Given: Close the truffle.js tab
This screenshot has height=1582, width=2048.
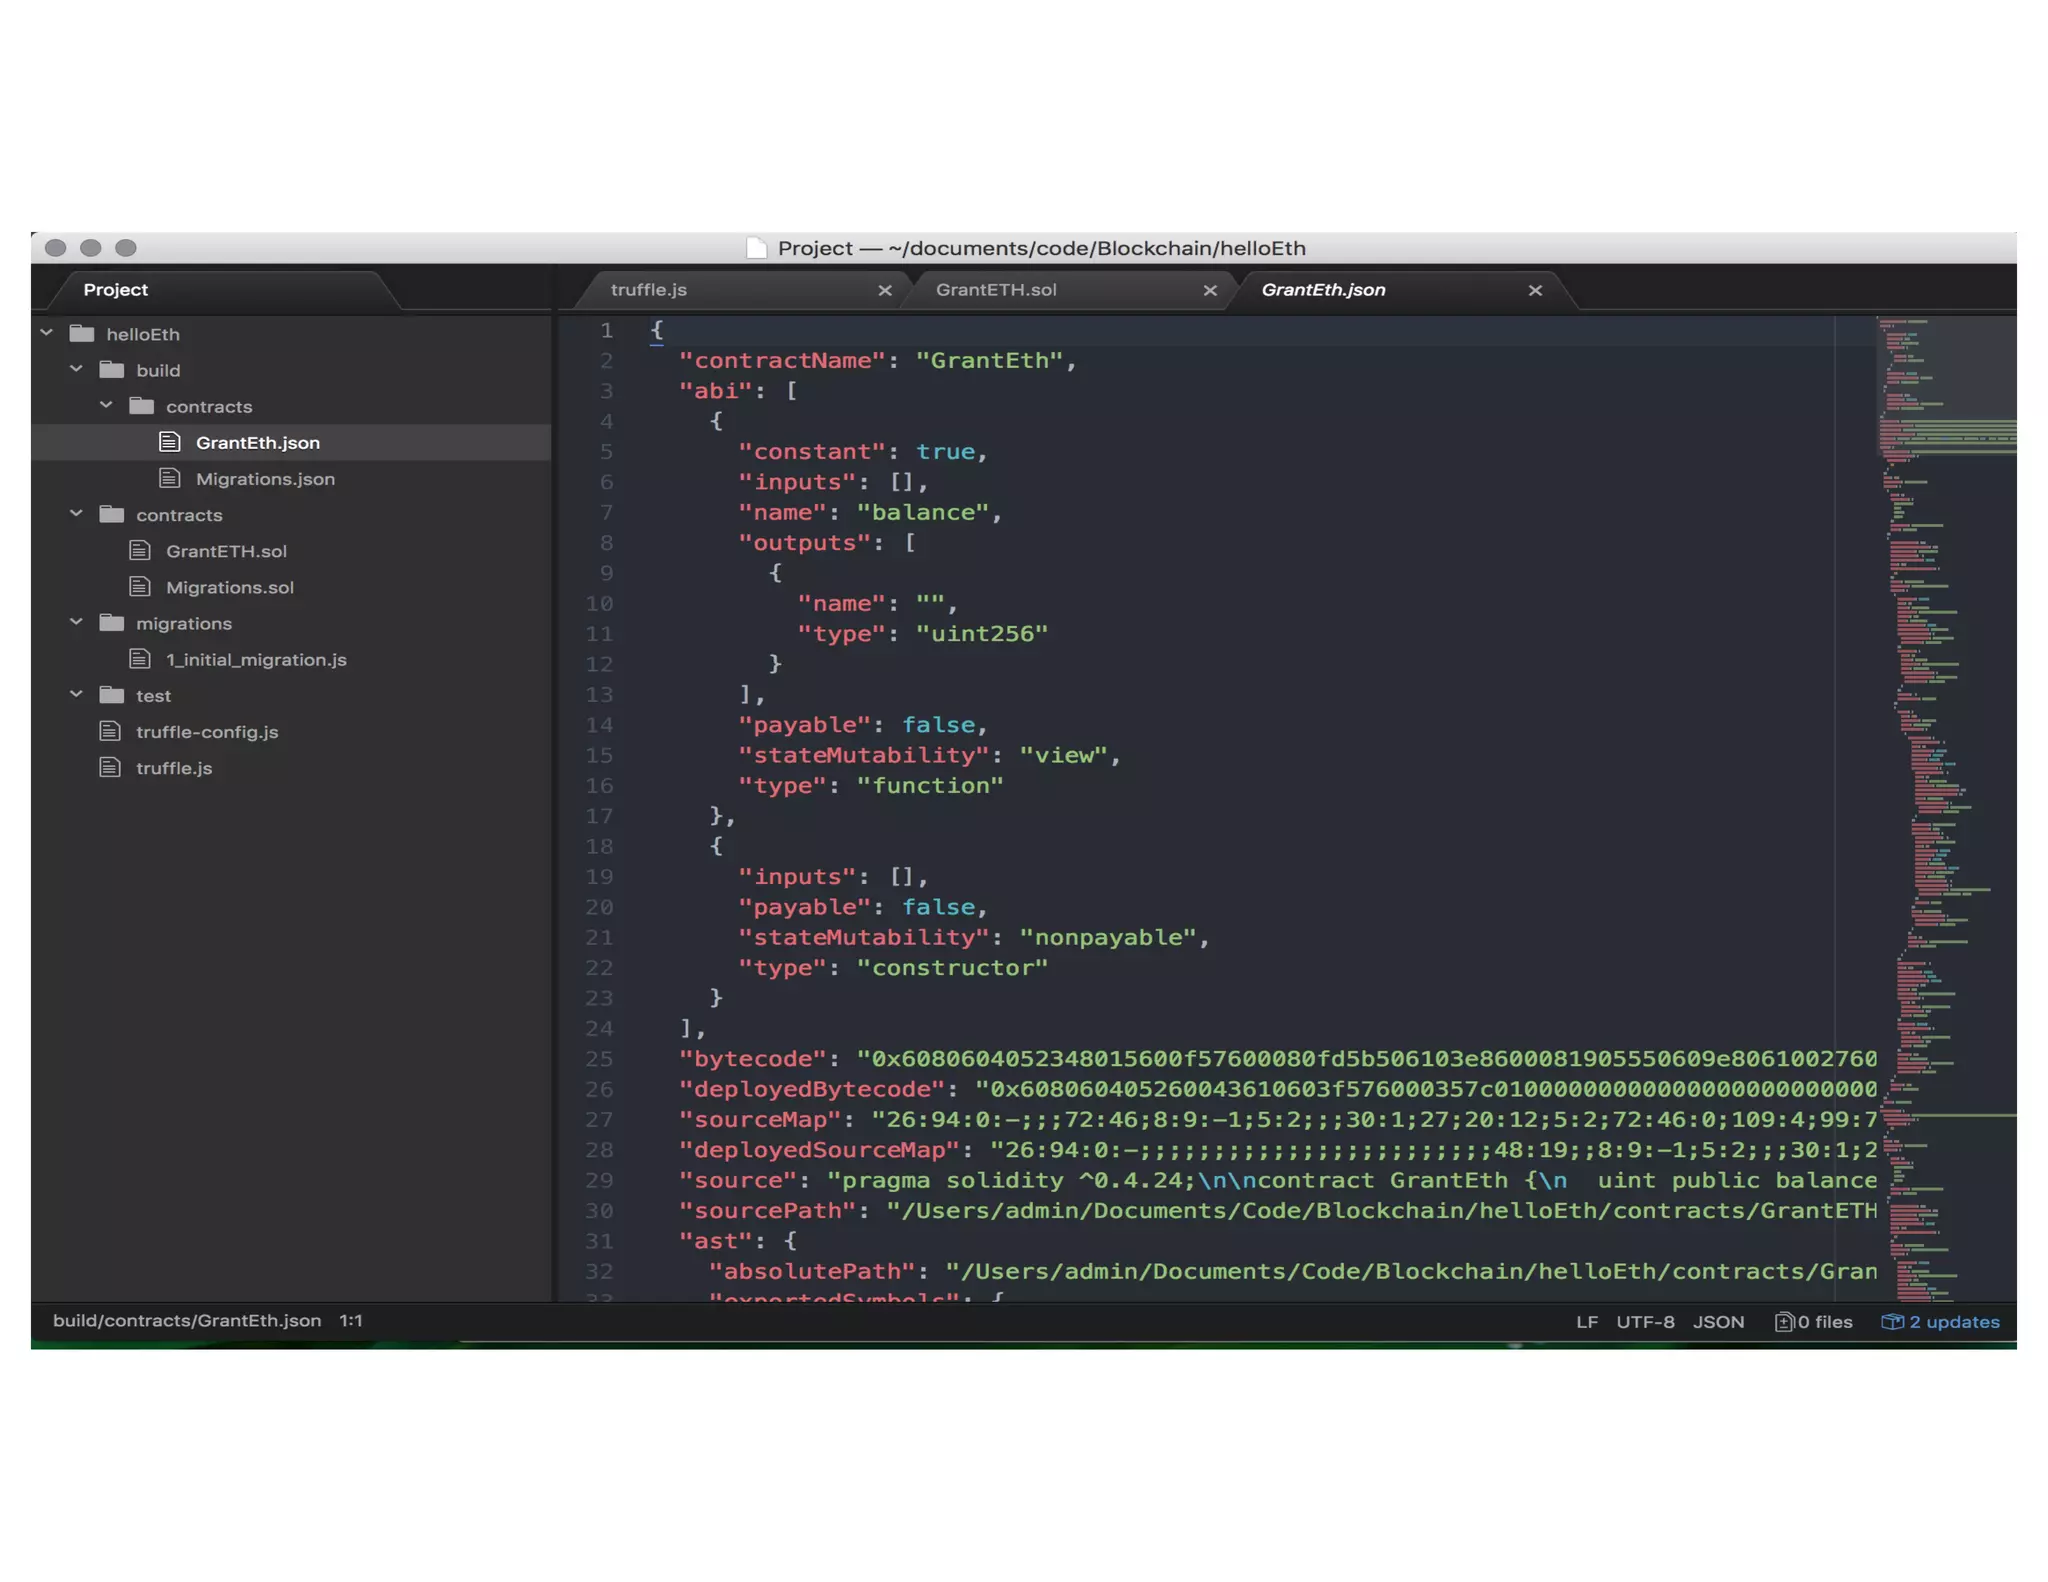Looking at the screenshot, I should click(x=885, y=291).
